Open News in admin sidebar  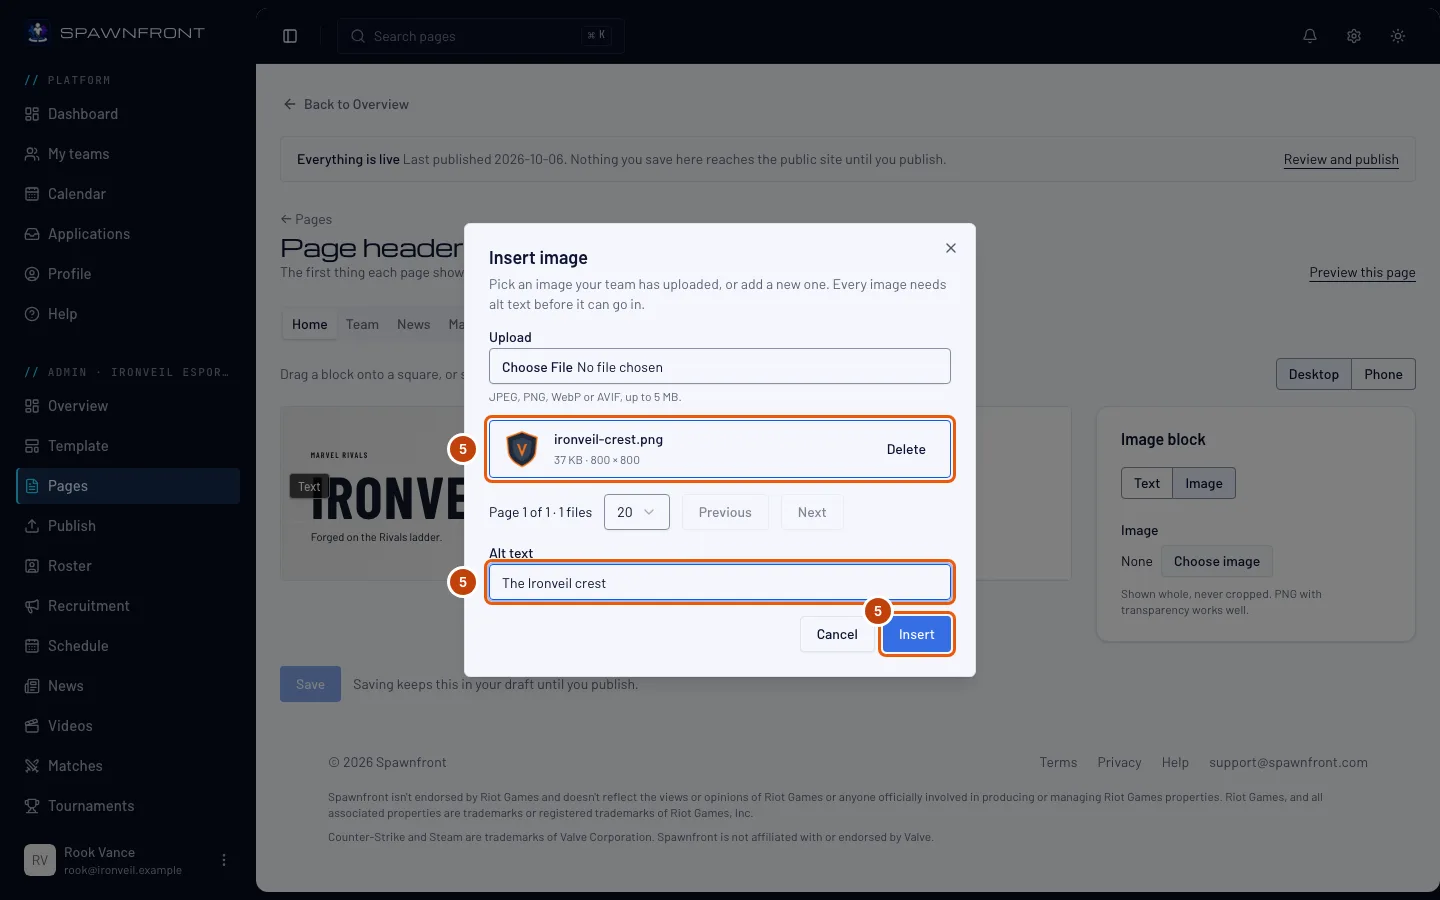click(128, 686)
